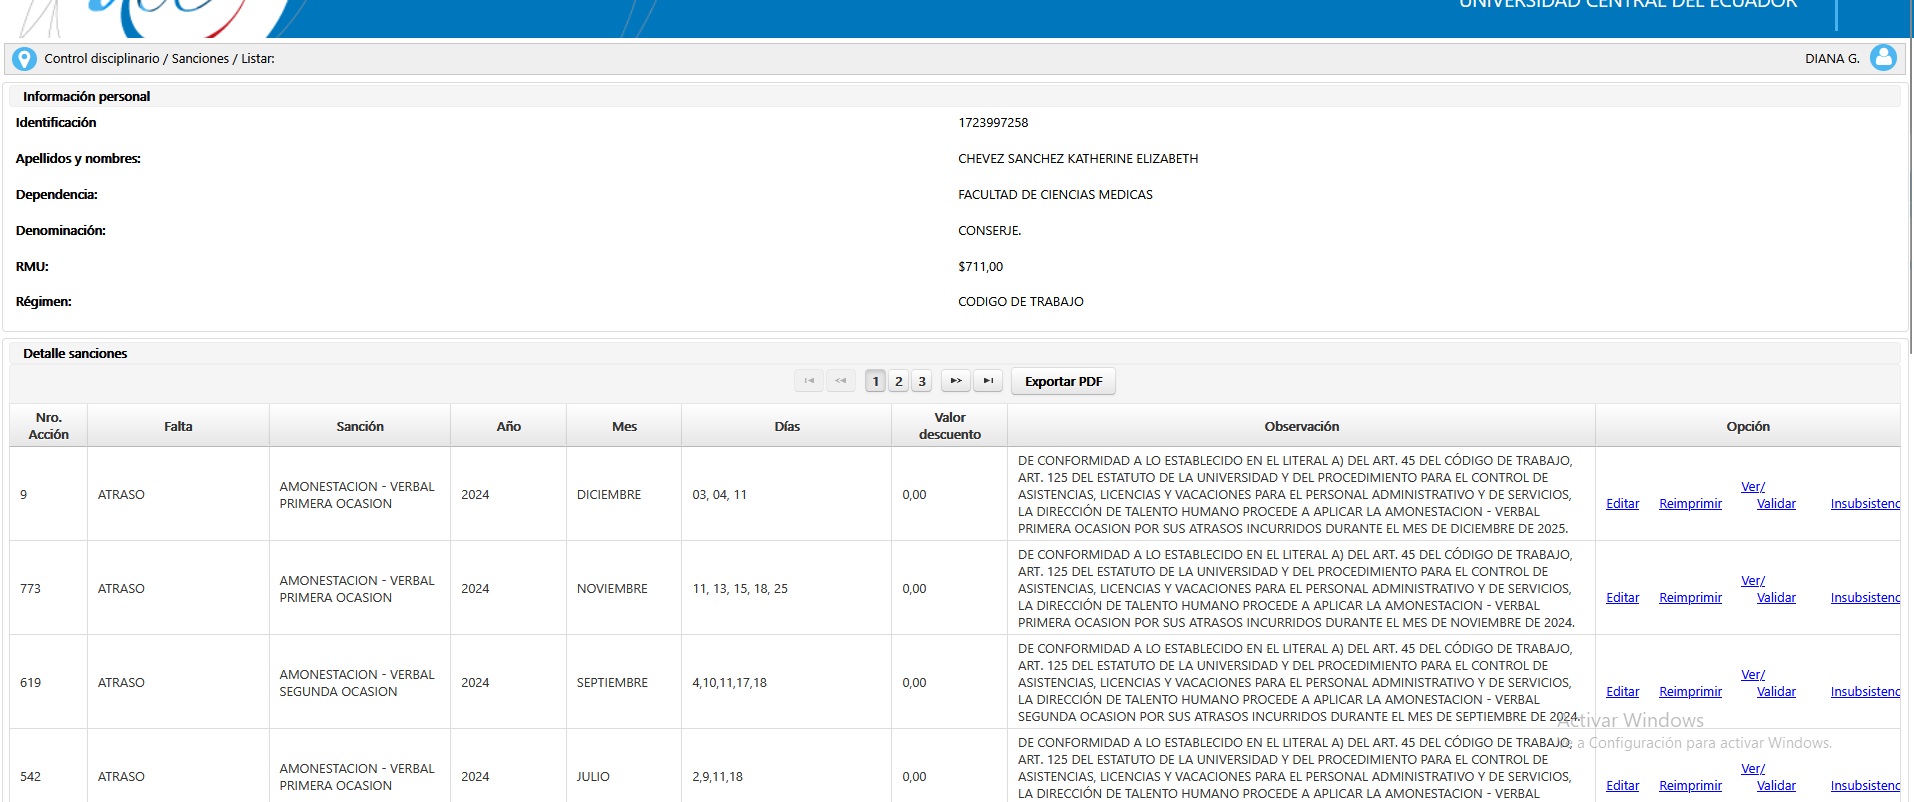The height and width of the screenshot is (802, 1914).
Task: Open Ver/Validar for the JULIO row
Action: (1768, 777)
